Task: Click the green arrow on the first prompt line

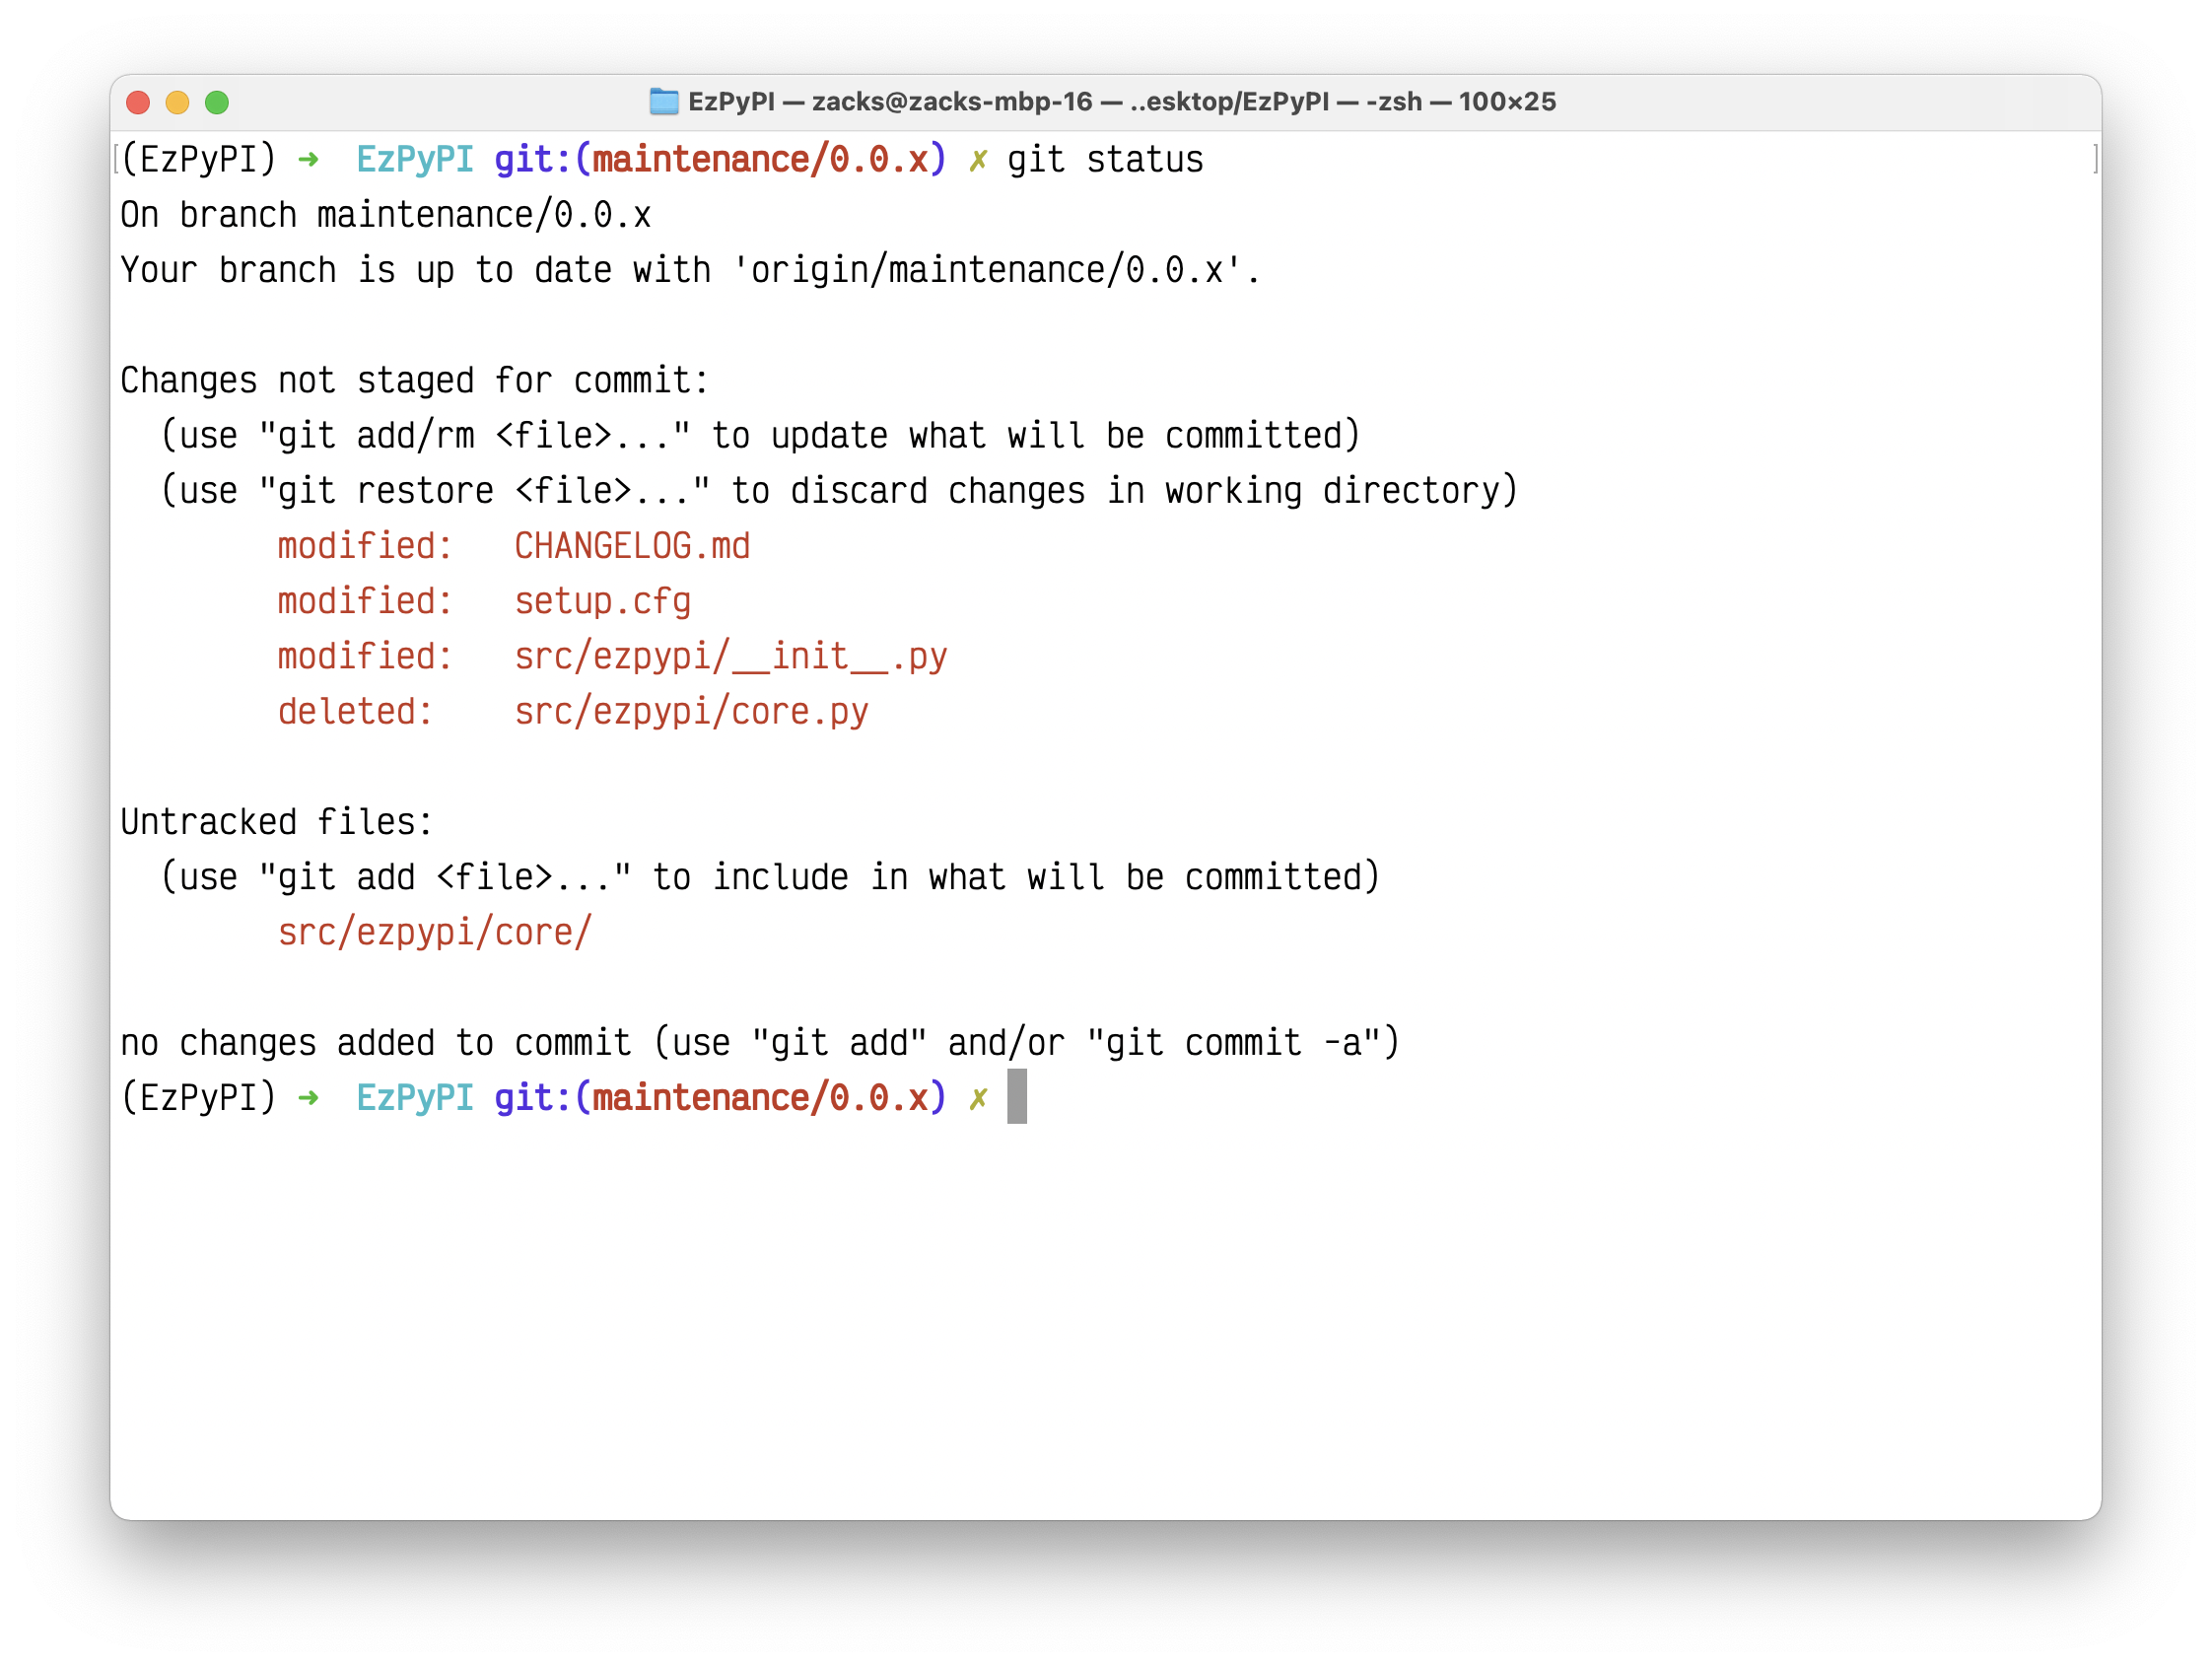Action: tap(308, 160)
